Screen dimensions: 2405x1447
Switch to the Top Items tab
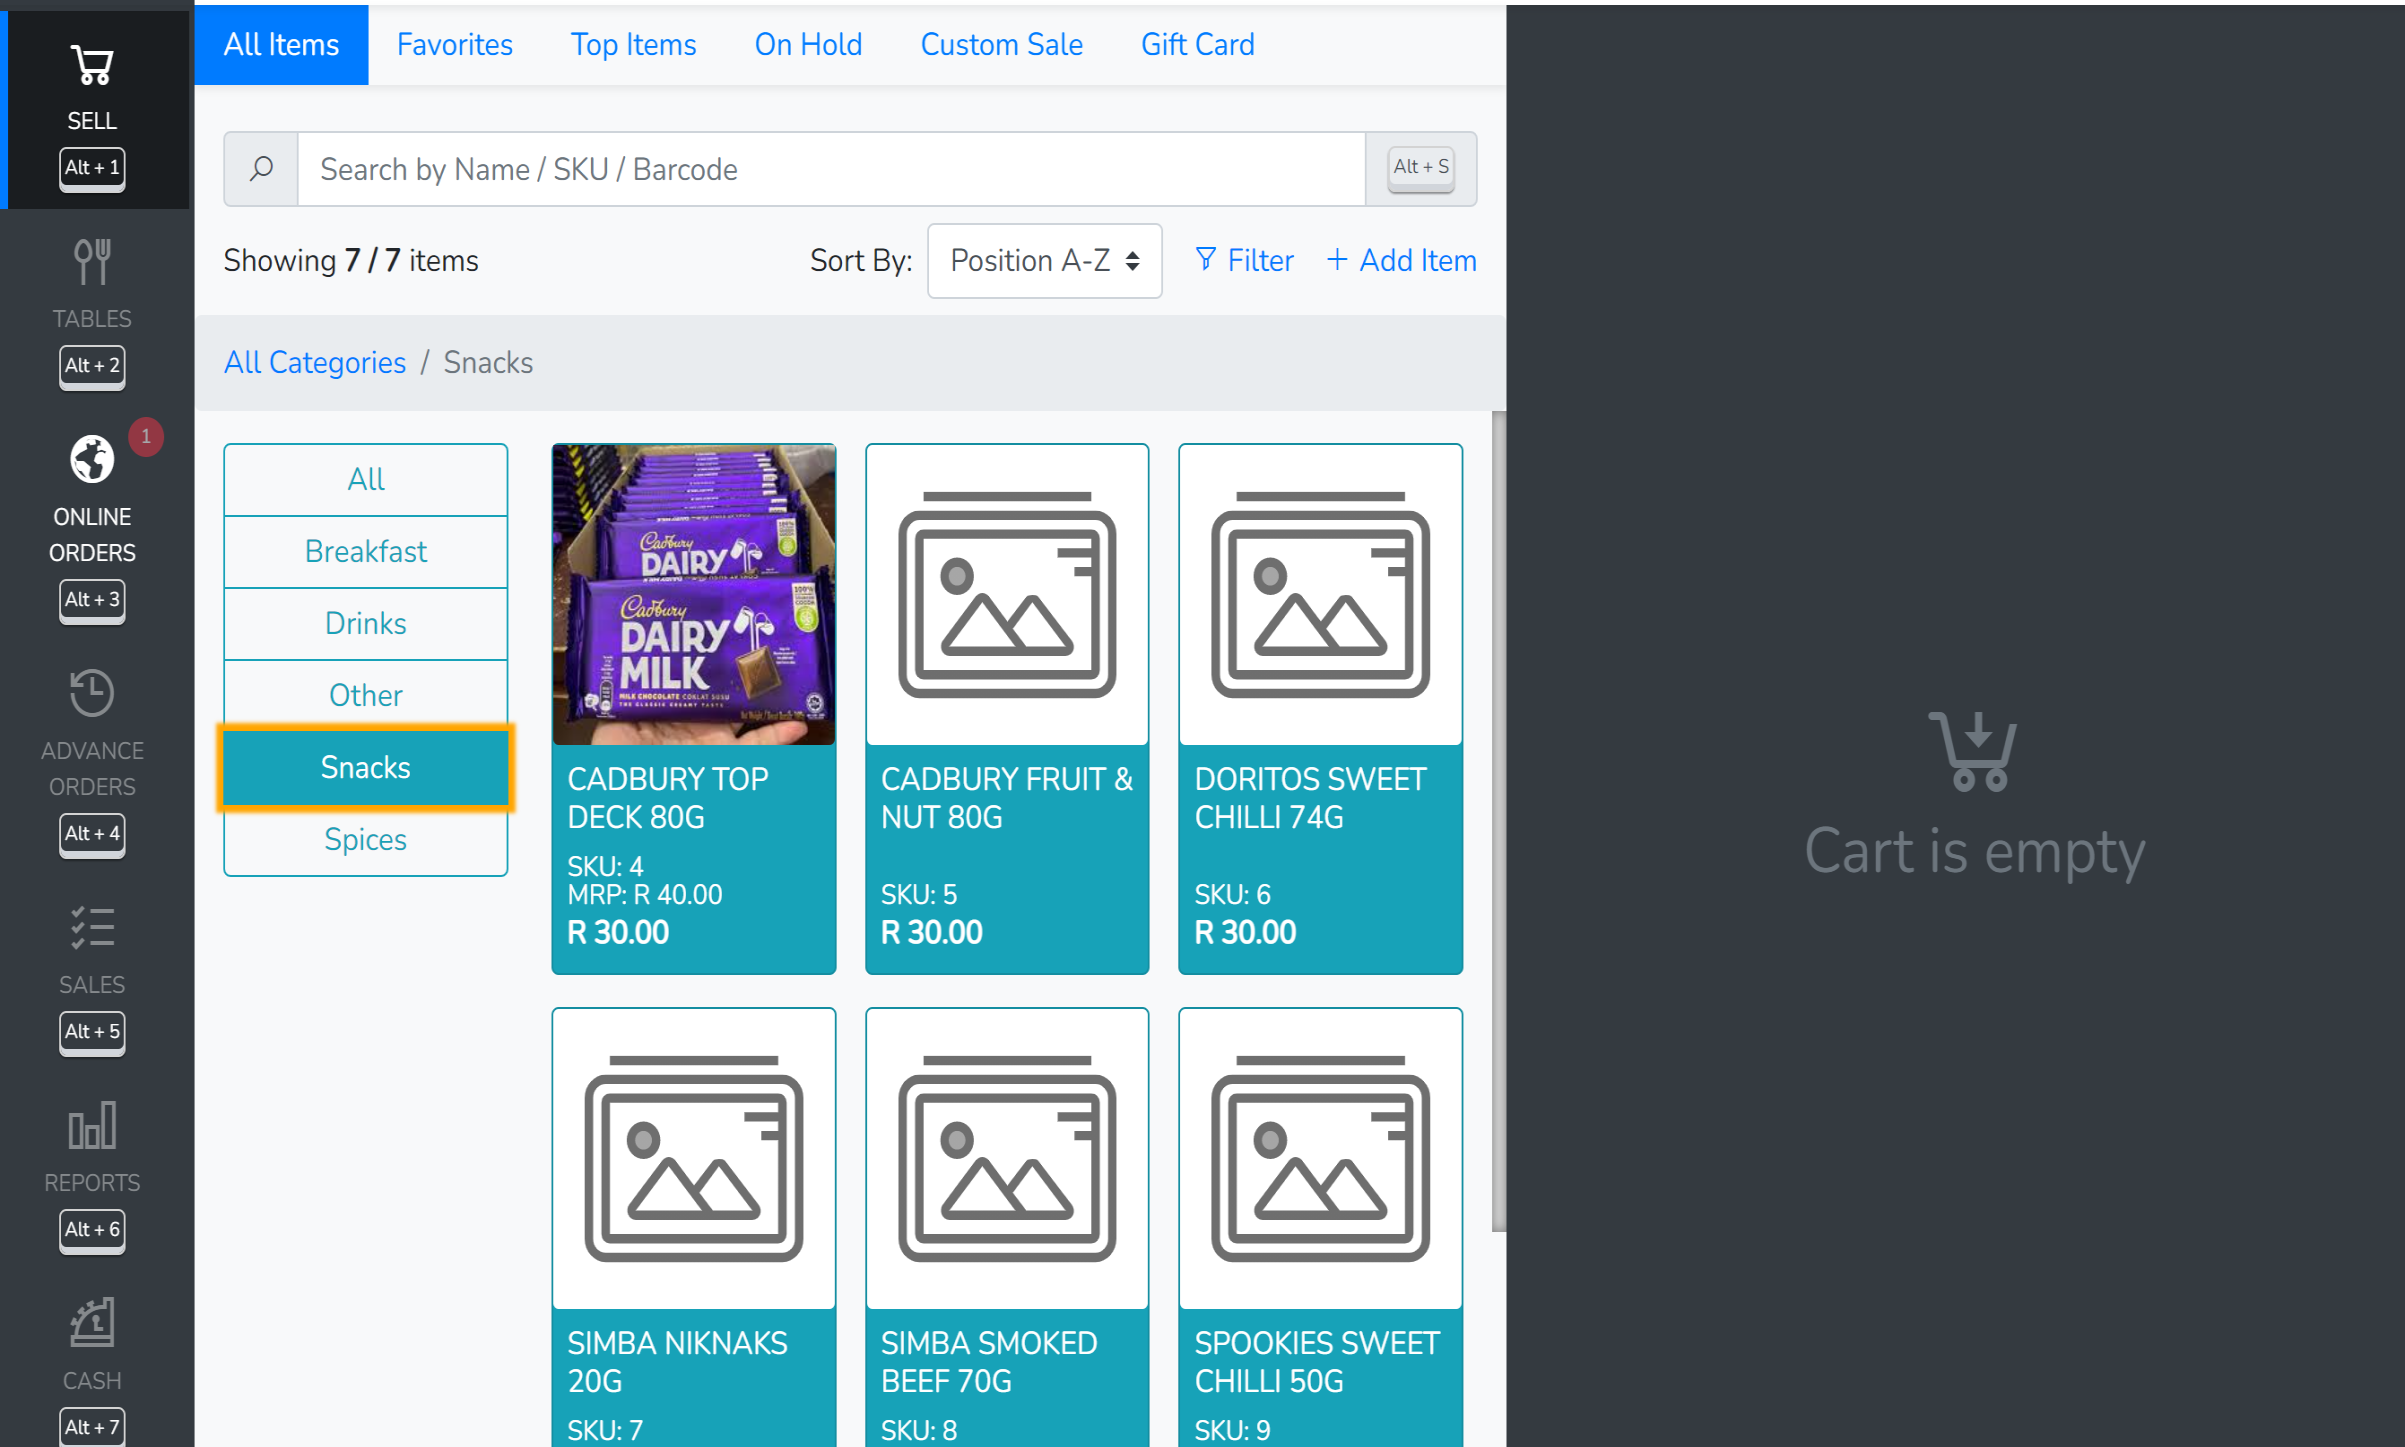pyautogui.click(x=633, y=44)
